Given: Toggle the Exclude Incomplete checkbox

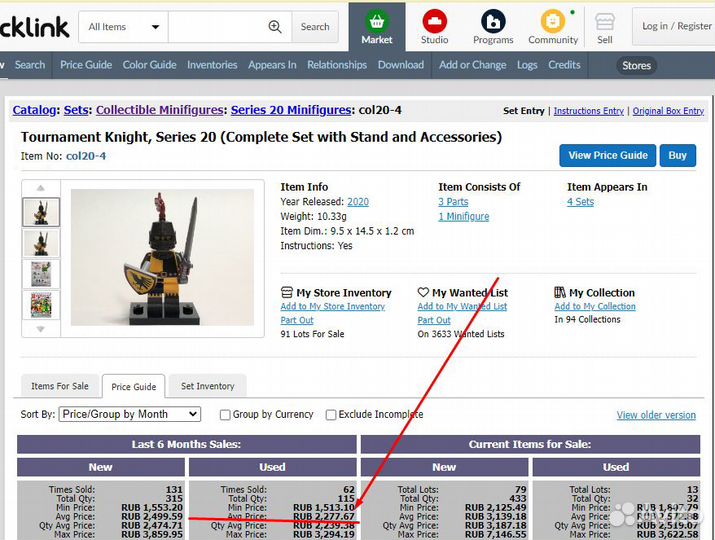Looking at the screenshot, I should coord(331,415).
